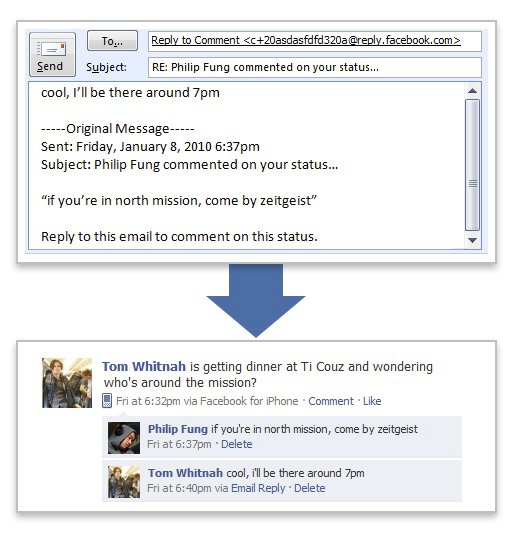Open the To... recipient picker
This screenshot has width=513, height=535.
tap(113, 41)
